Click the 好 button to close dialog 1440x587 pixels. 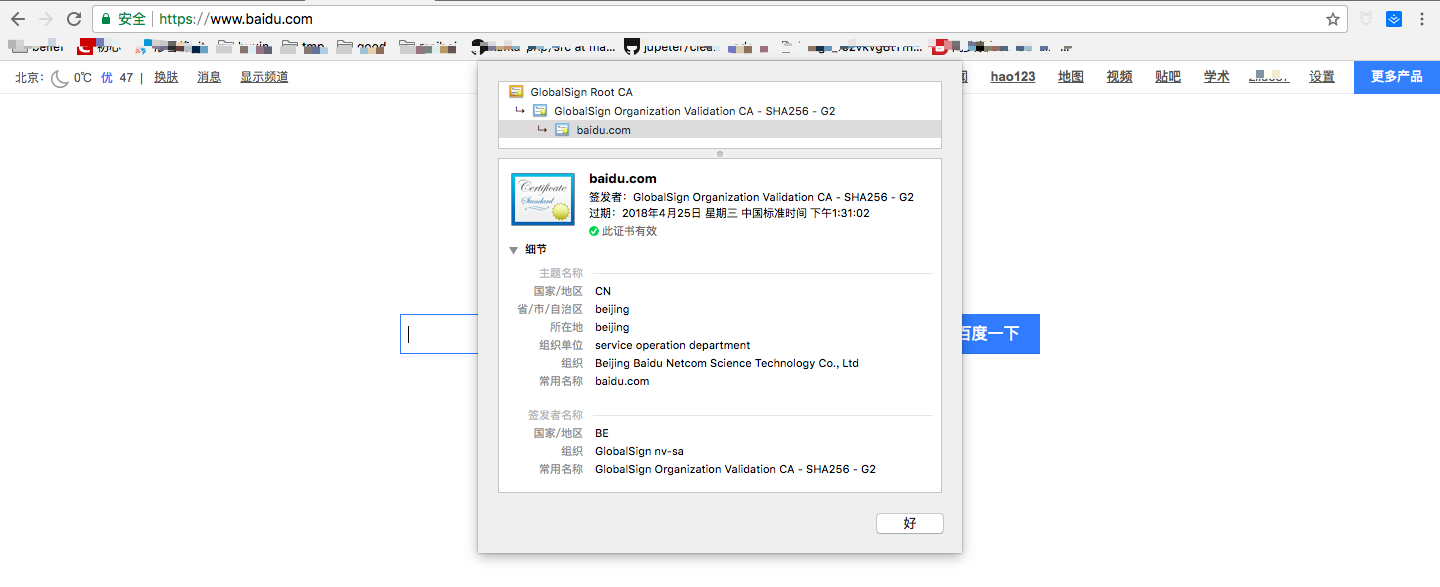coord(909,523)
